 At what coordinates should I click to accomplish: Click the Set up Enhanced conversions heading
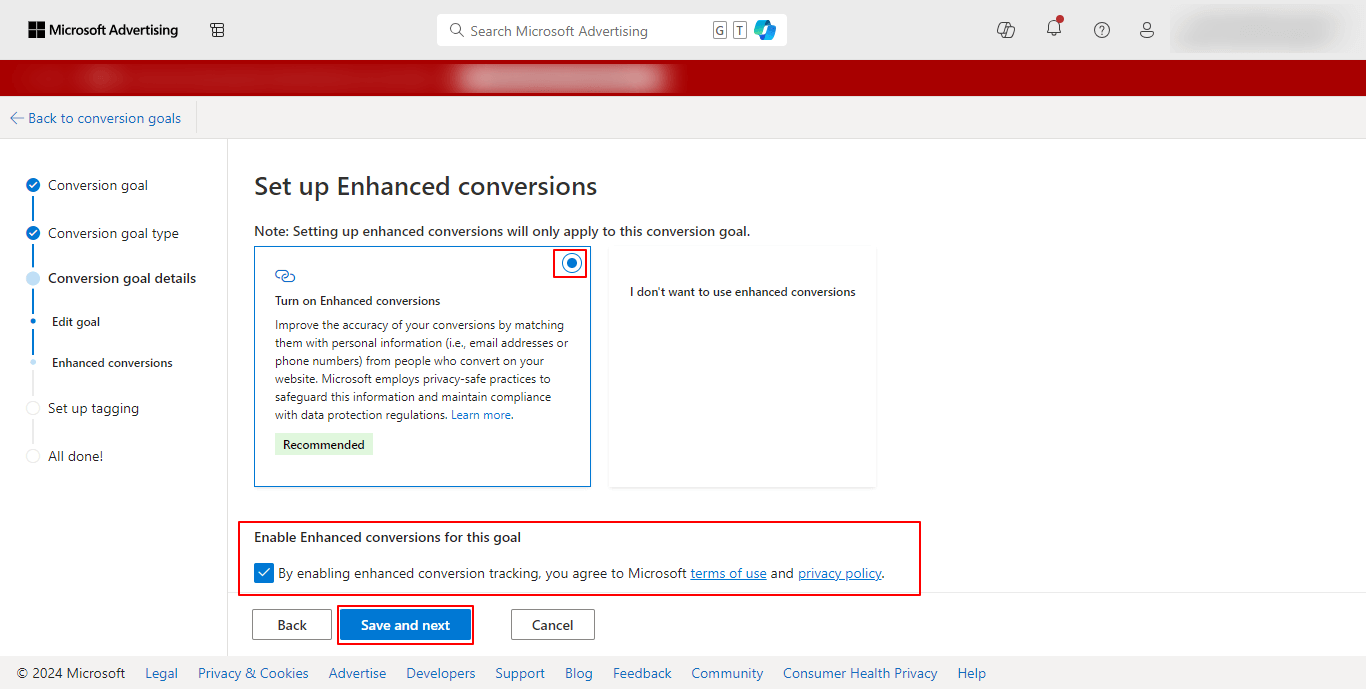[425, 187]
